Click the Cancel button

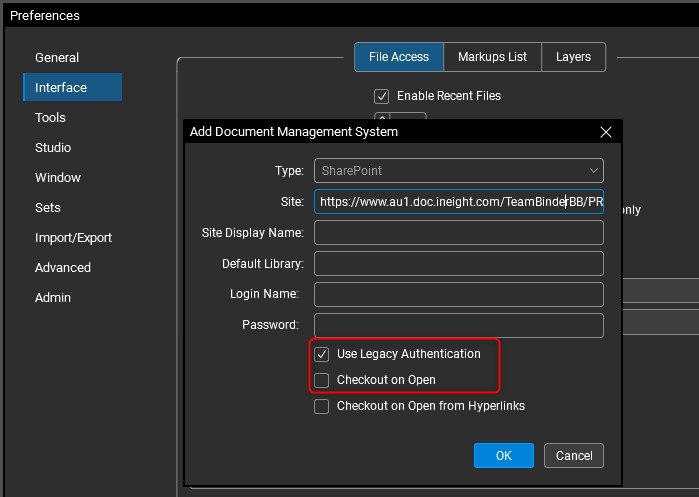coord(574,456)
